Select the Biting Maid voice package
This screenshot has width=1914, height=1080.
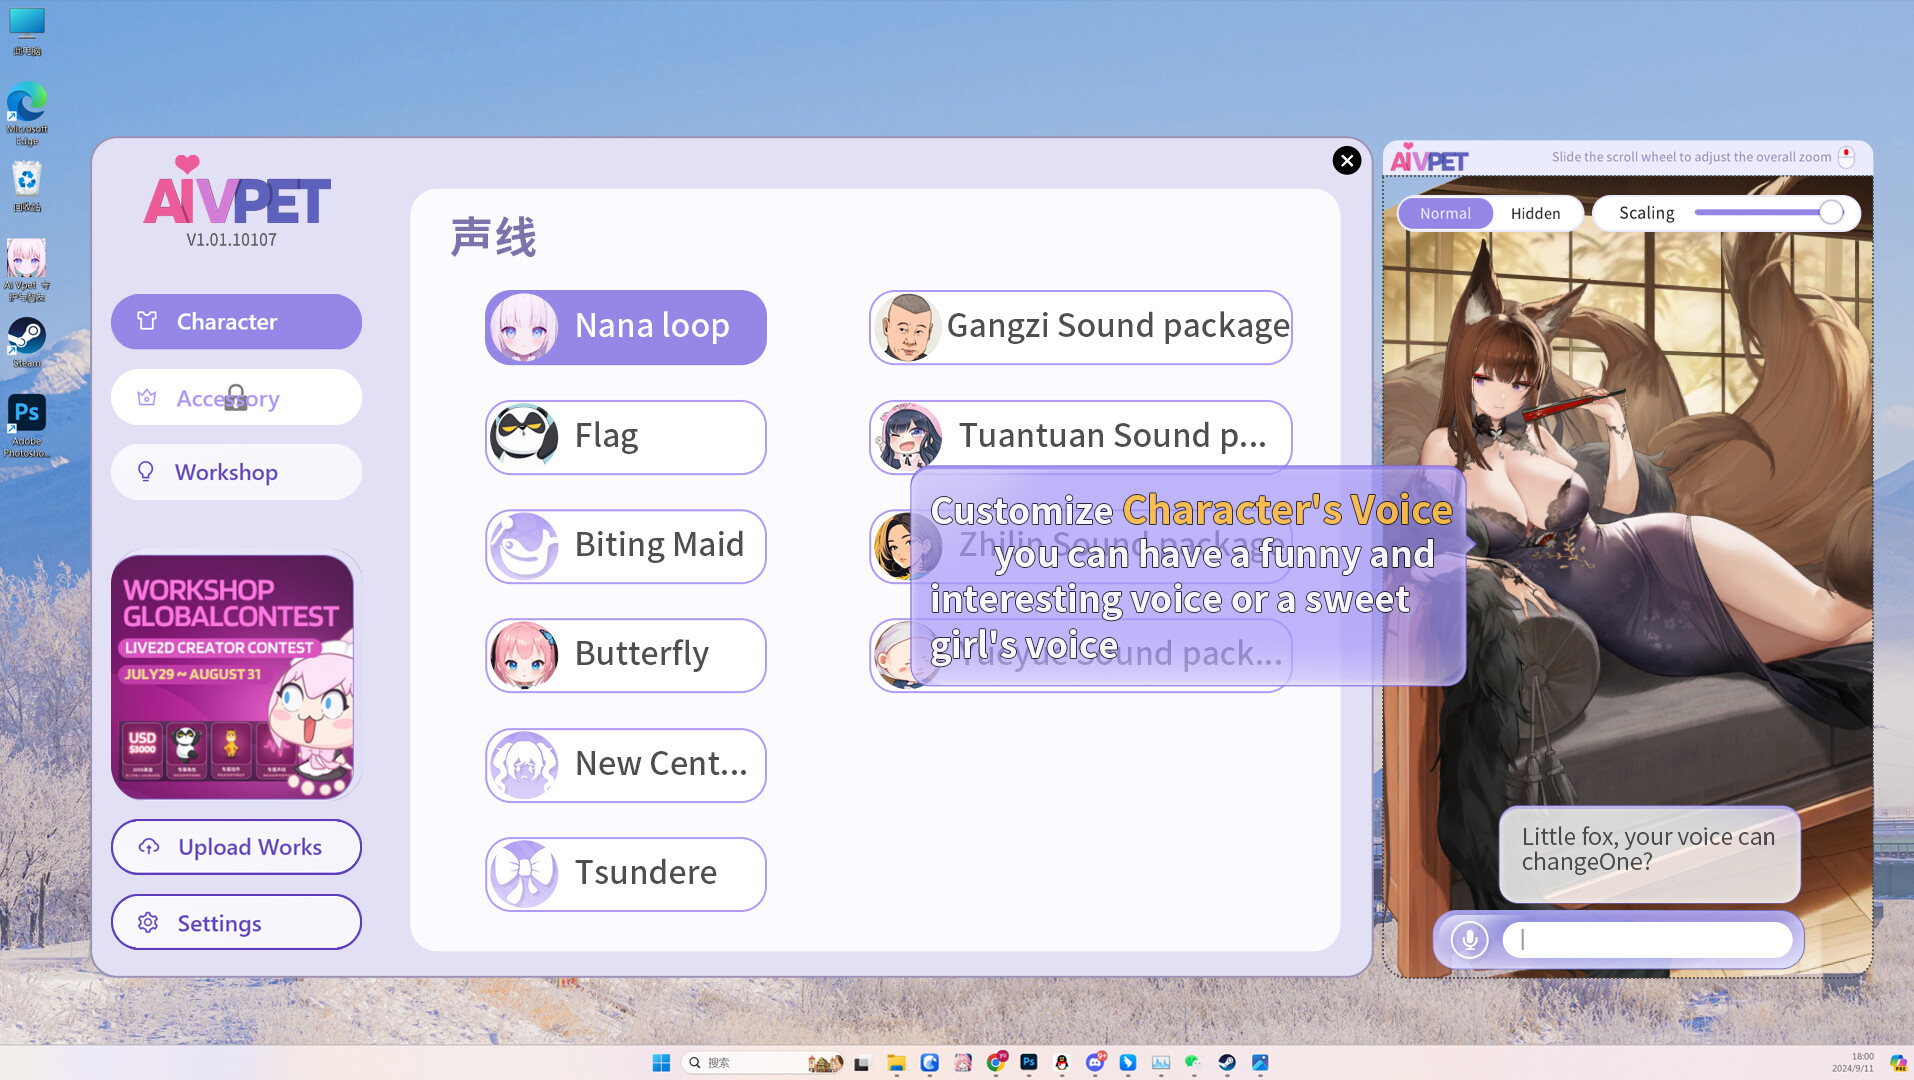[524, 546]
